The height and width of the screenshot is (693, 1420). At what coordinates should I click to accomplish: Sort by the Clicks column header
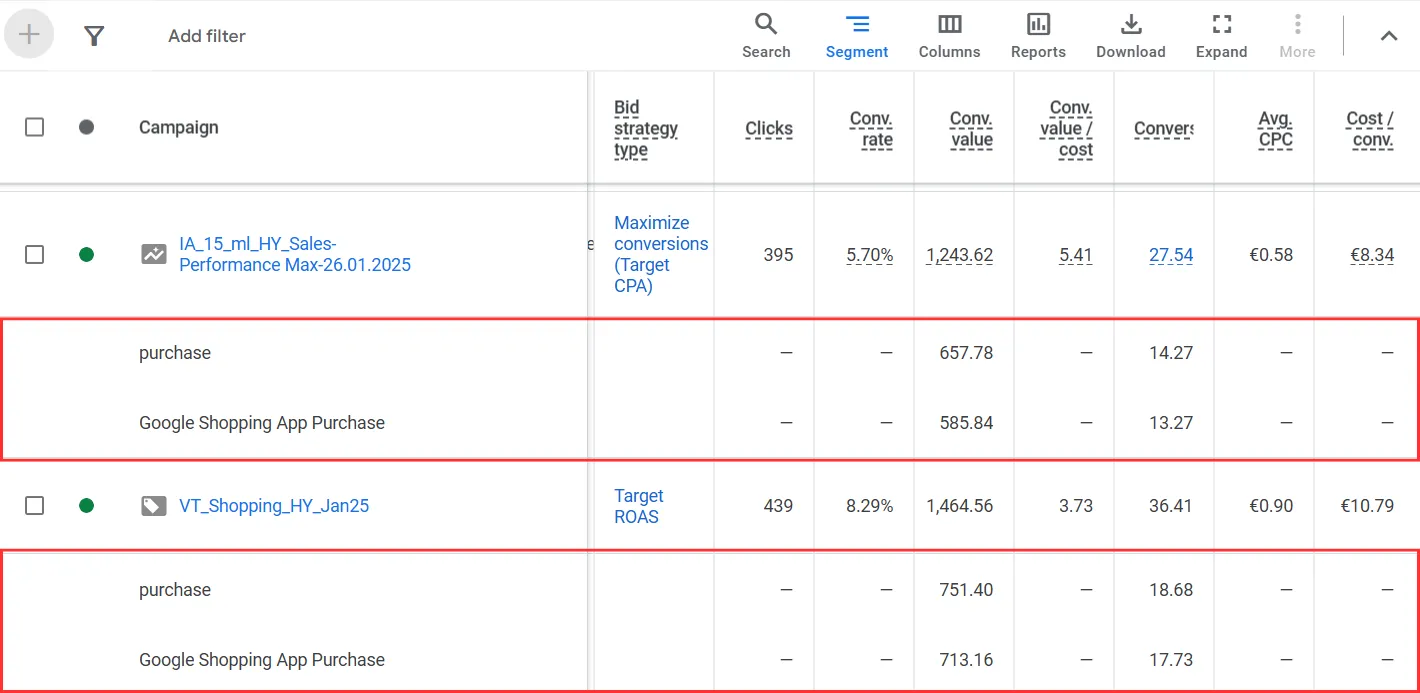pos(769,128)
